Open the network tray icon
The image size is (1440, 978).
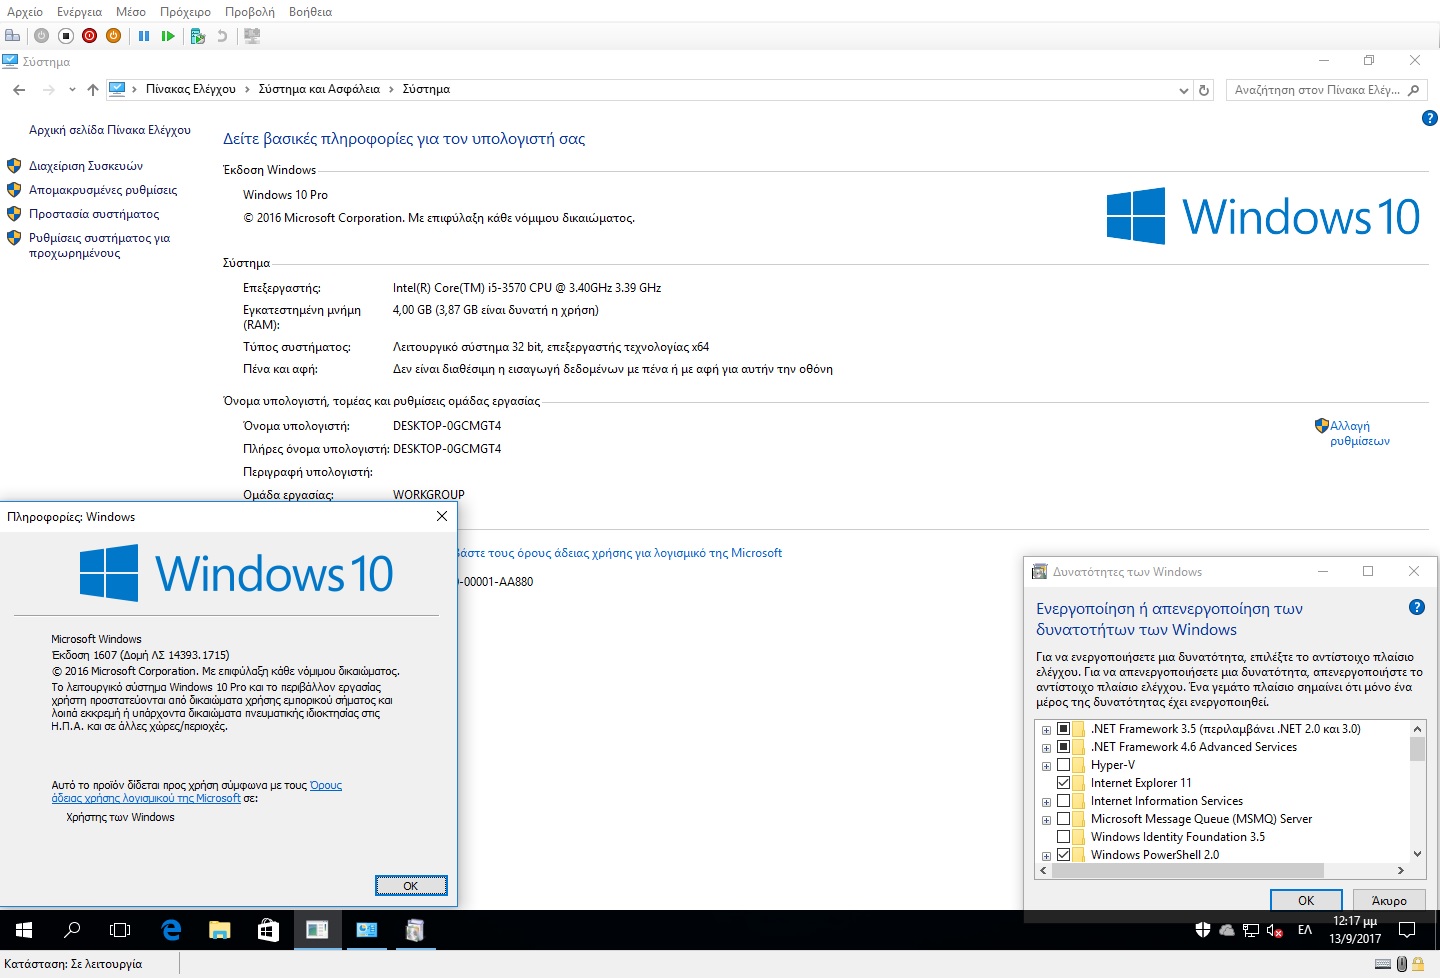click(x=1251, y=930)
